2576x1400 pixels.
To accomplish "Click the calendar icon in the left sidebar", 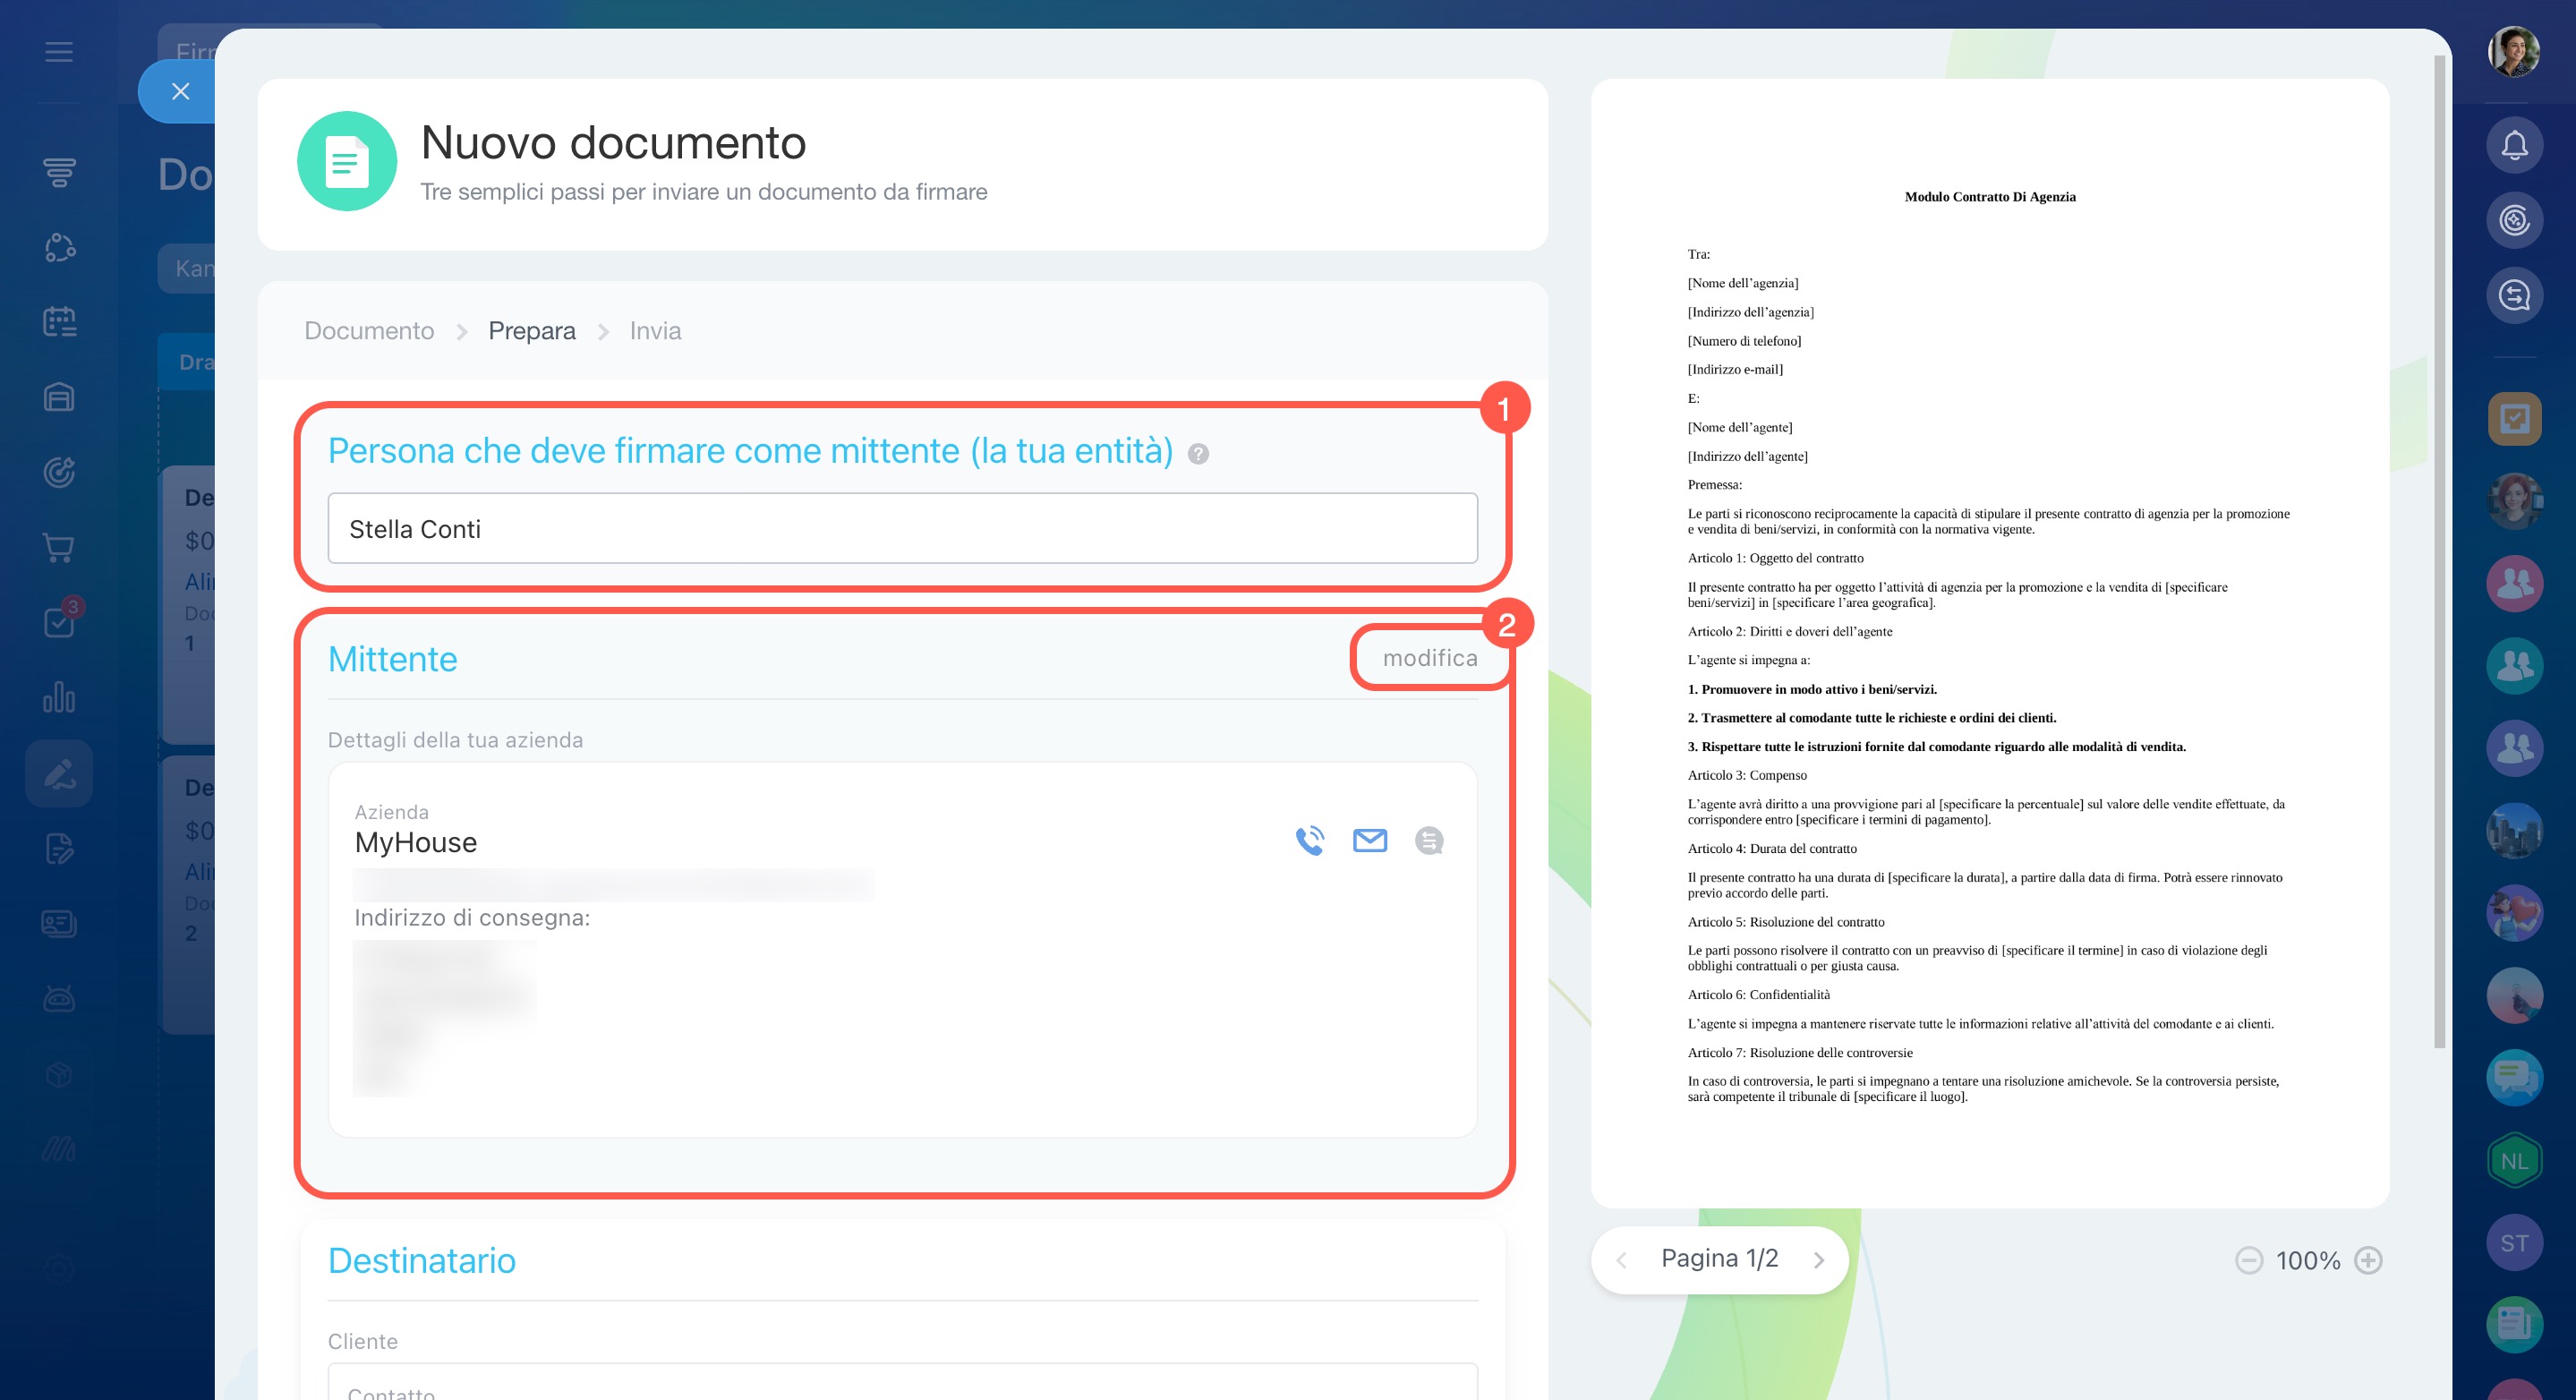I will (x=59, y=322).
